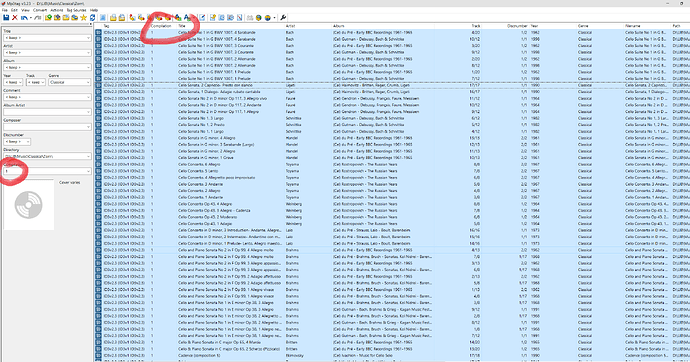The height and width of the screenshot is (362, 690).
Task: Sort by the Genre column header
Action: click(583, 26)
